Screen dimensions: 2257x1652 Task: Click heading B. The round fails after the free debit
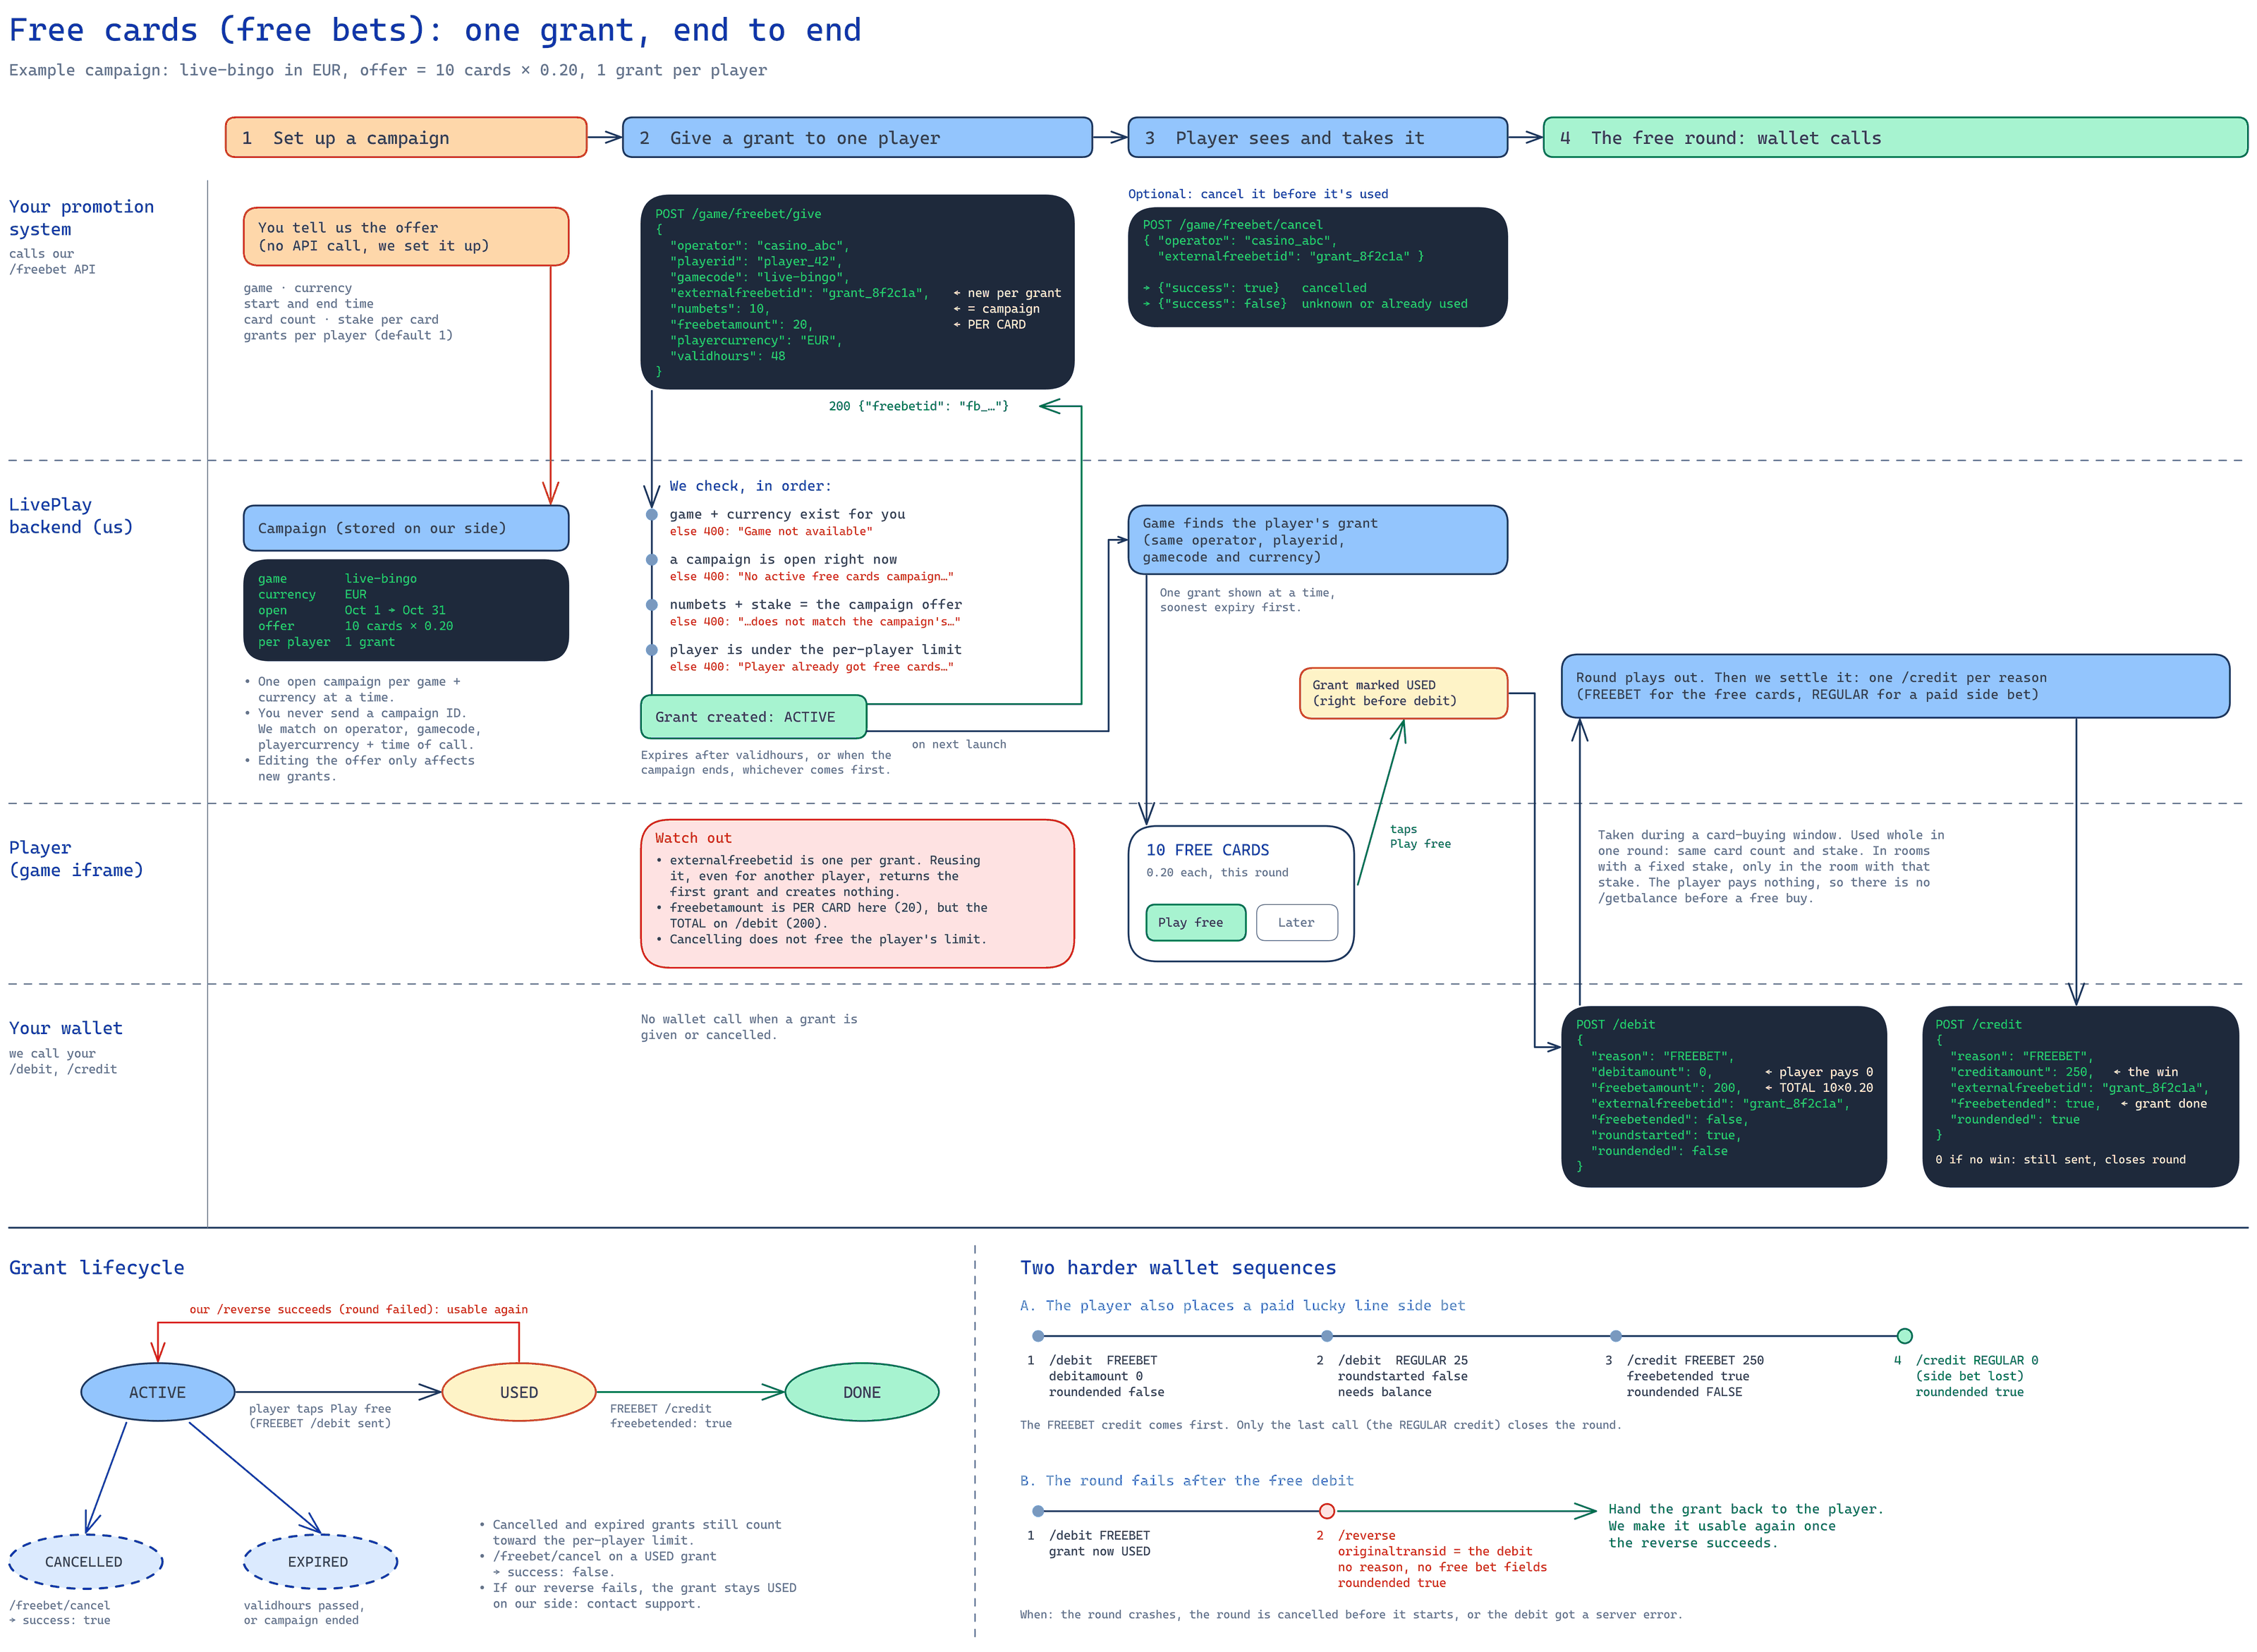pyautogui.click(x=1186, y=1481)
